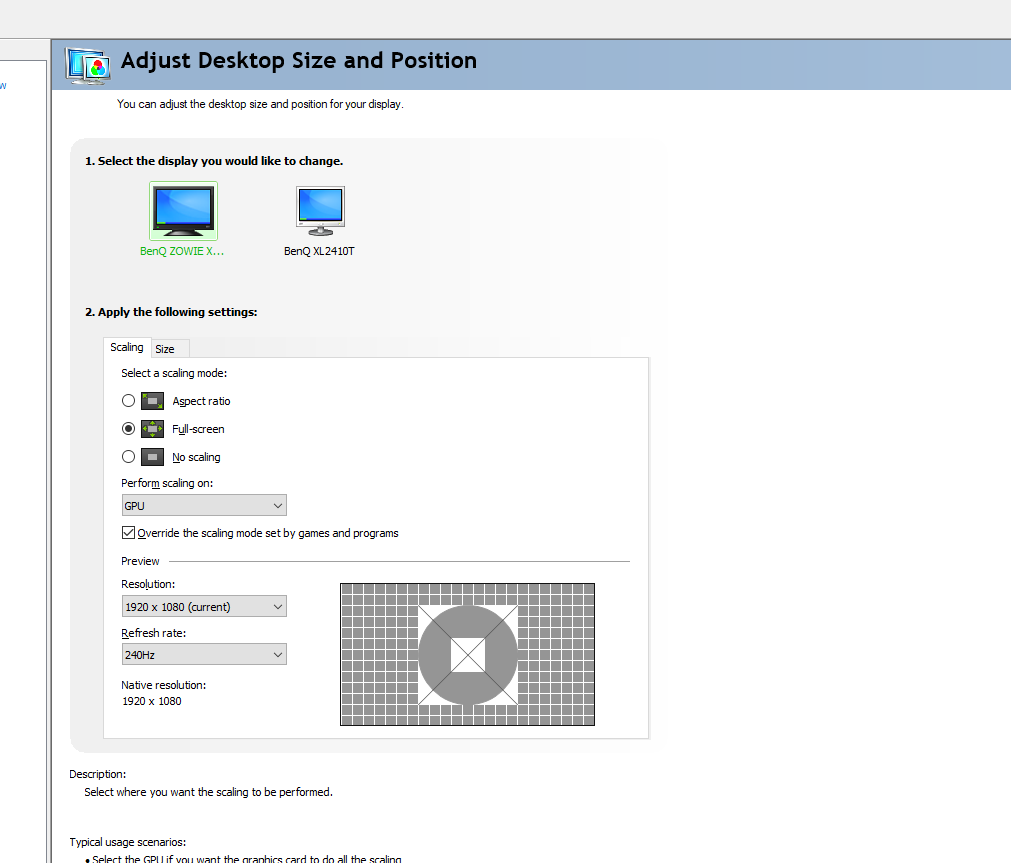Enable No scaling mode
Screen dimensions: 1011x863
click(x=128, y=457)
